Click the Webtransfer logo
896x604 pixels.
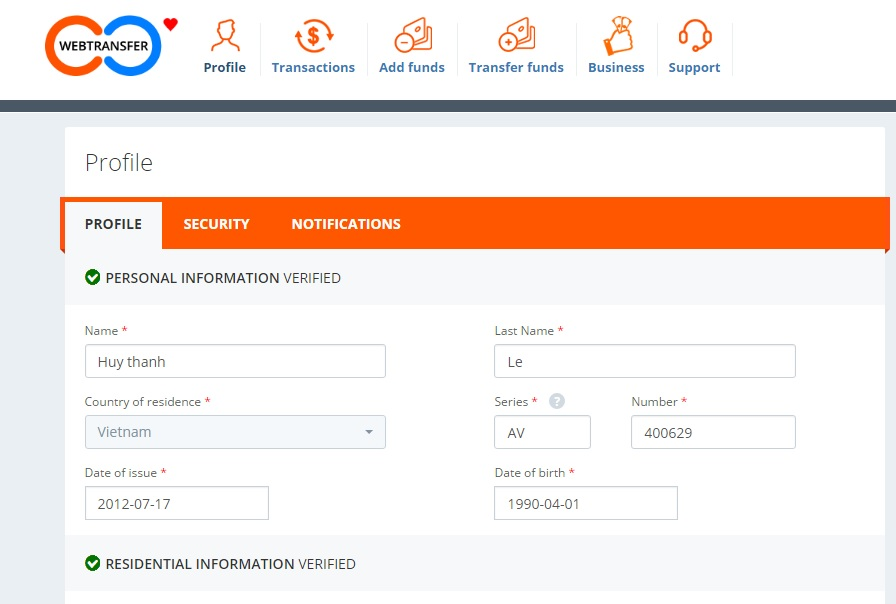103,46
